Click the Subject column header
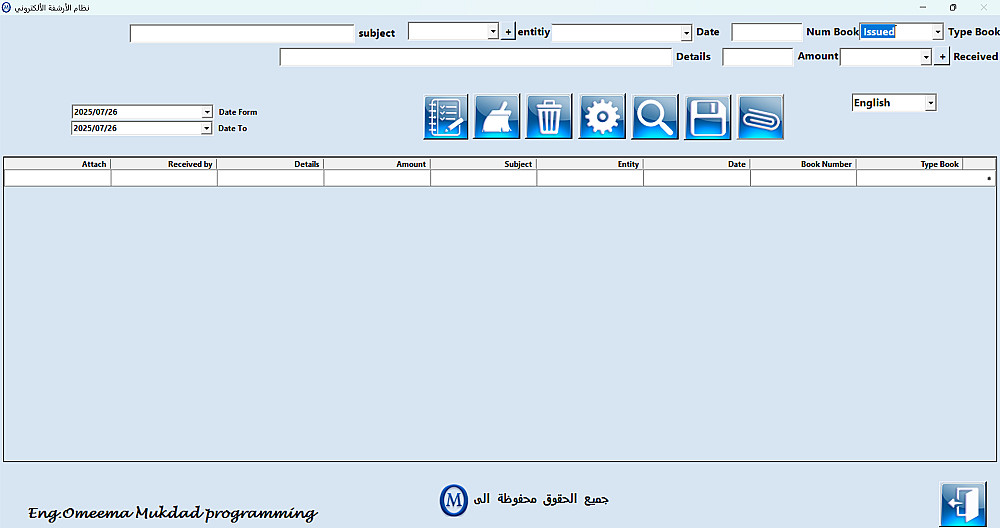This screenshot has height=528, width=1000. (x=483, y=164)
